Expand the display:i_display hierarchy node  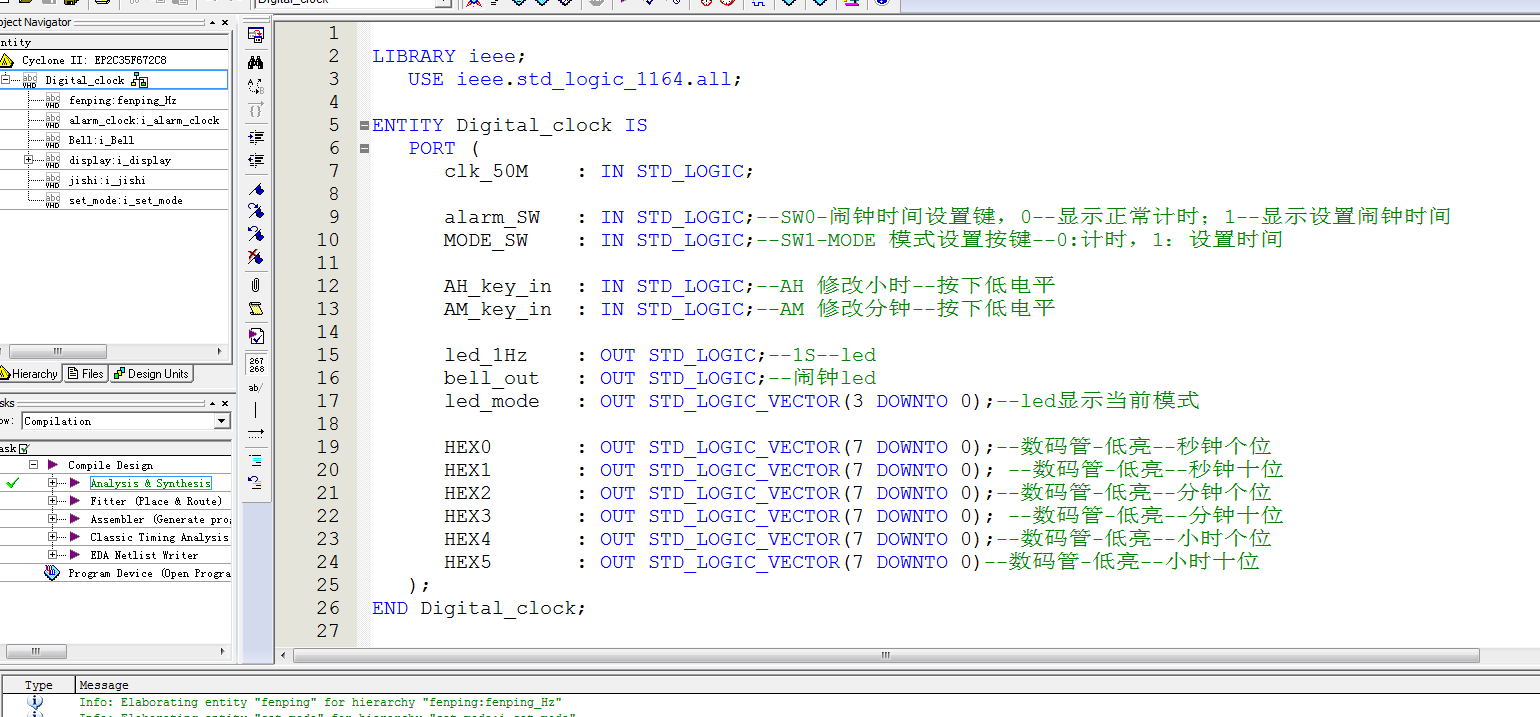click(29, 160)
